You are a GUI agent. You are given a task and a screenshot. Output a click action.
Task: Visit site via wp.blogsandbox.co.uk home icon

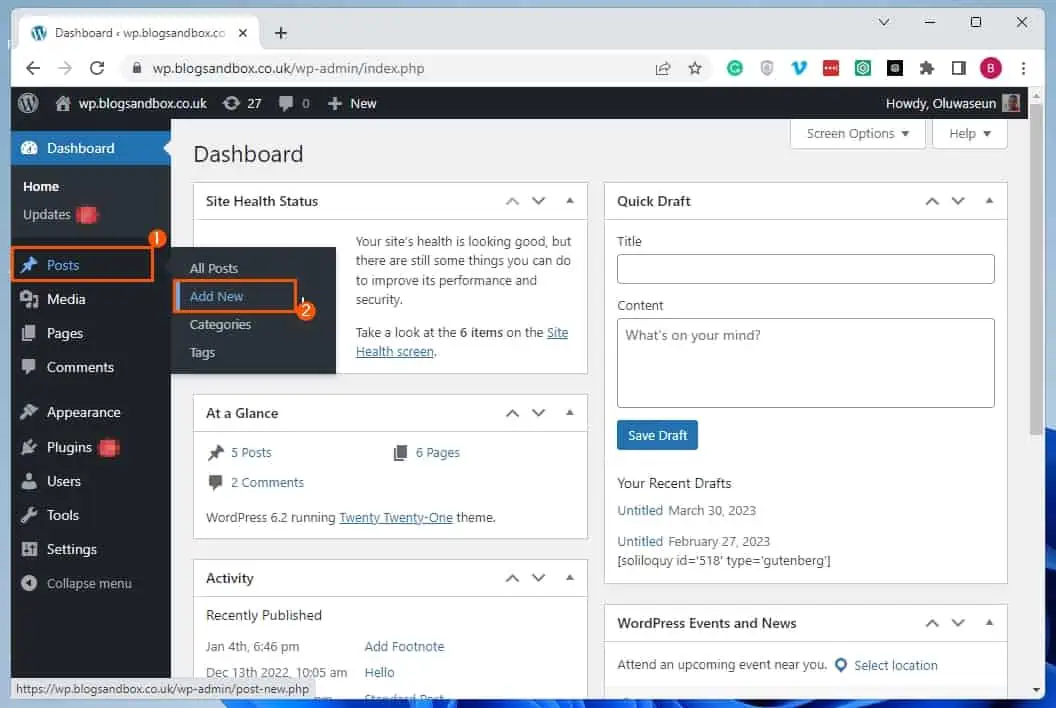63,103
